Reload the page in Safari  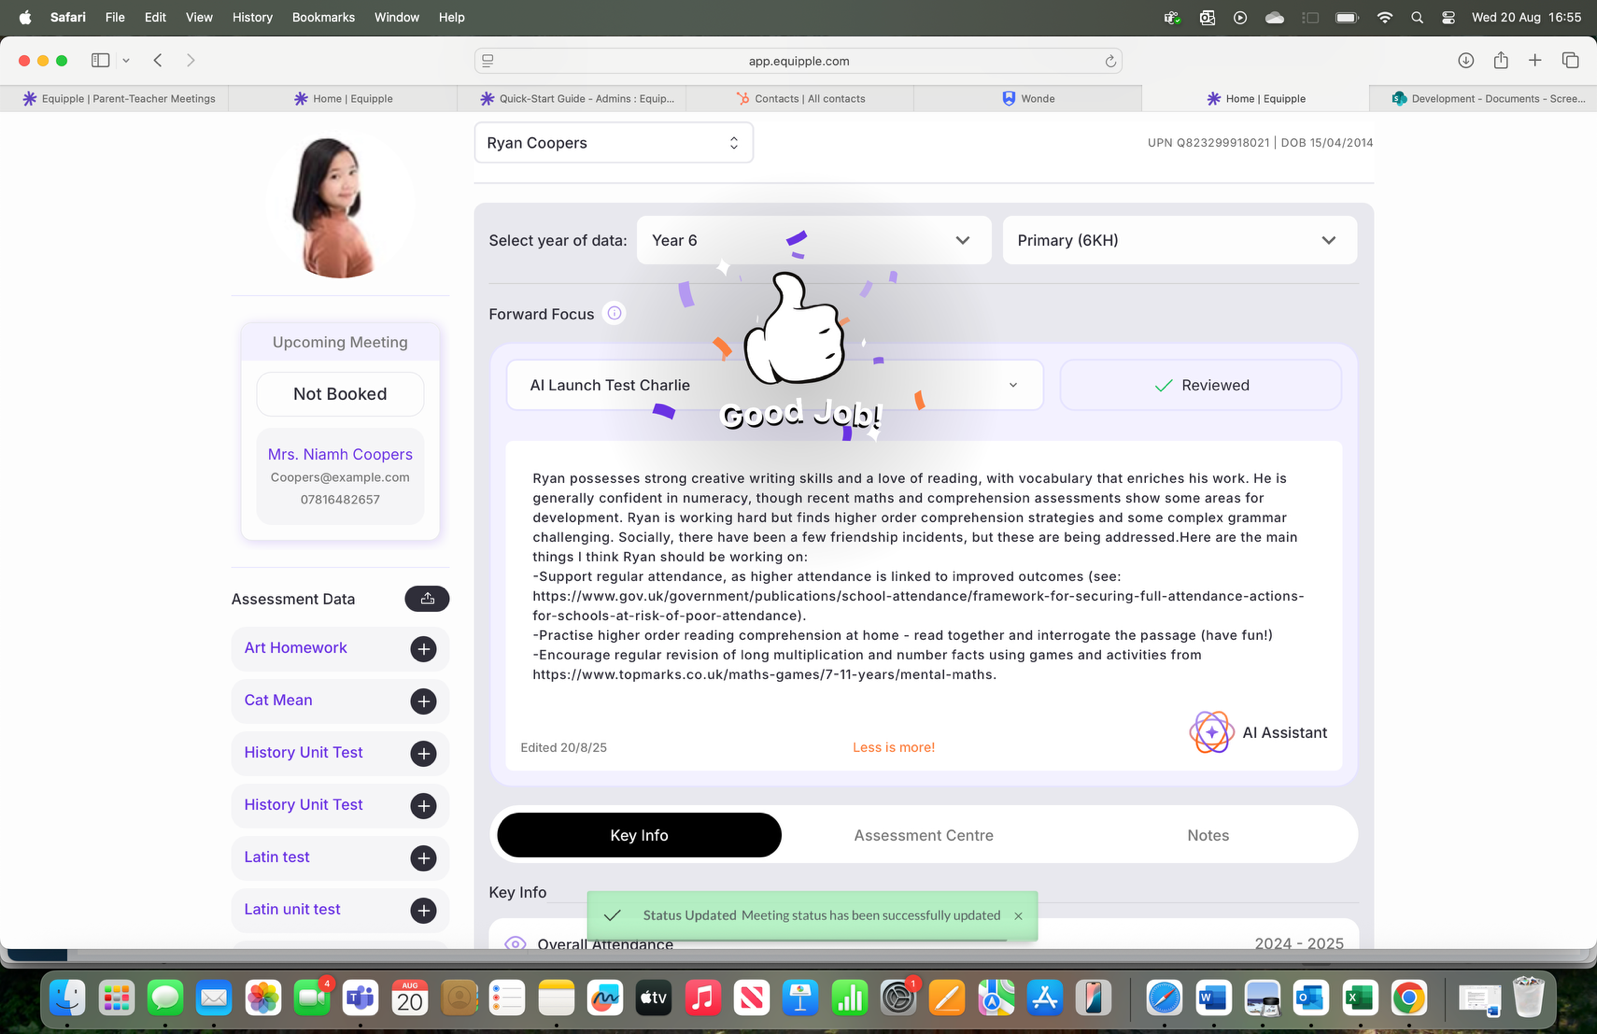point(1110,61)
